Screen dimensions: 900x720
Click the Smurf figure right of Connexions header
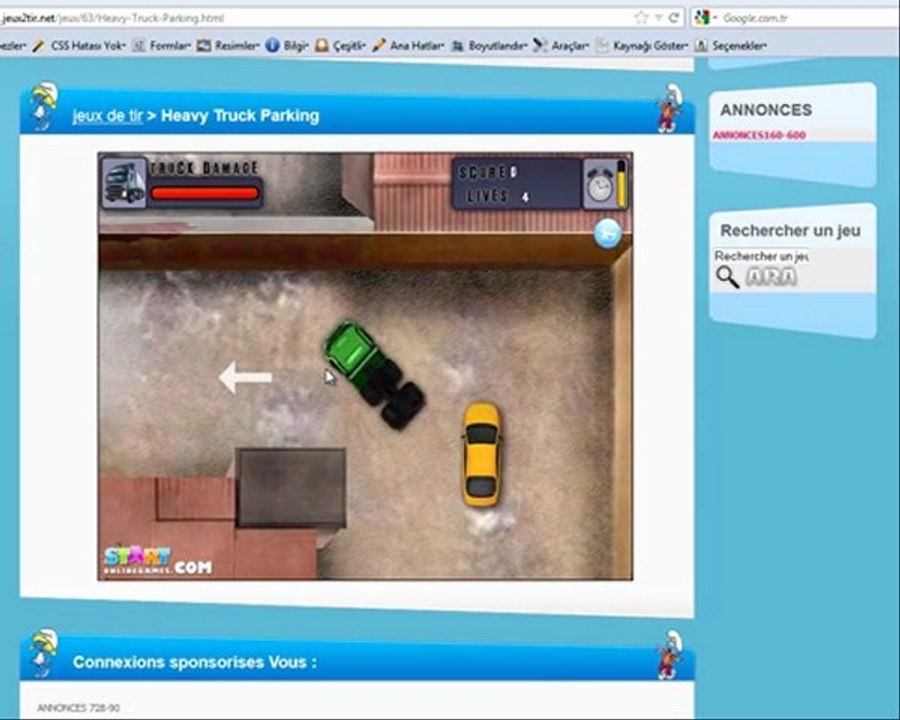[670, 655]
